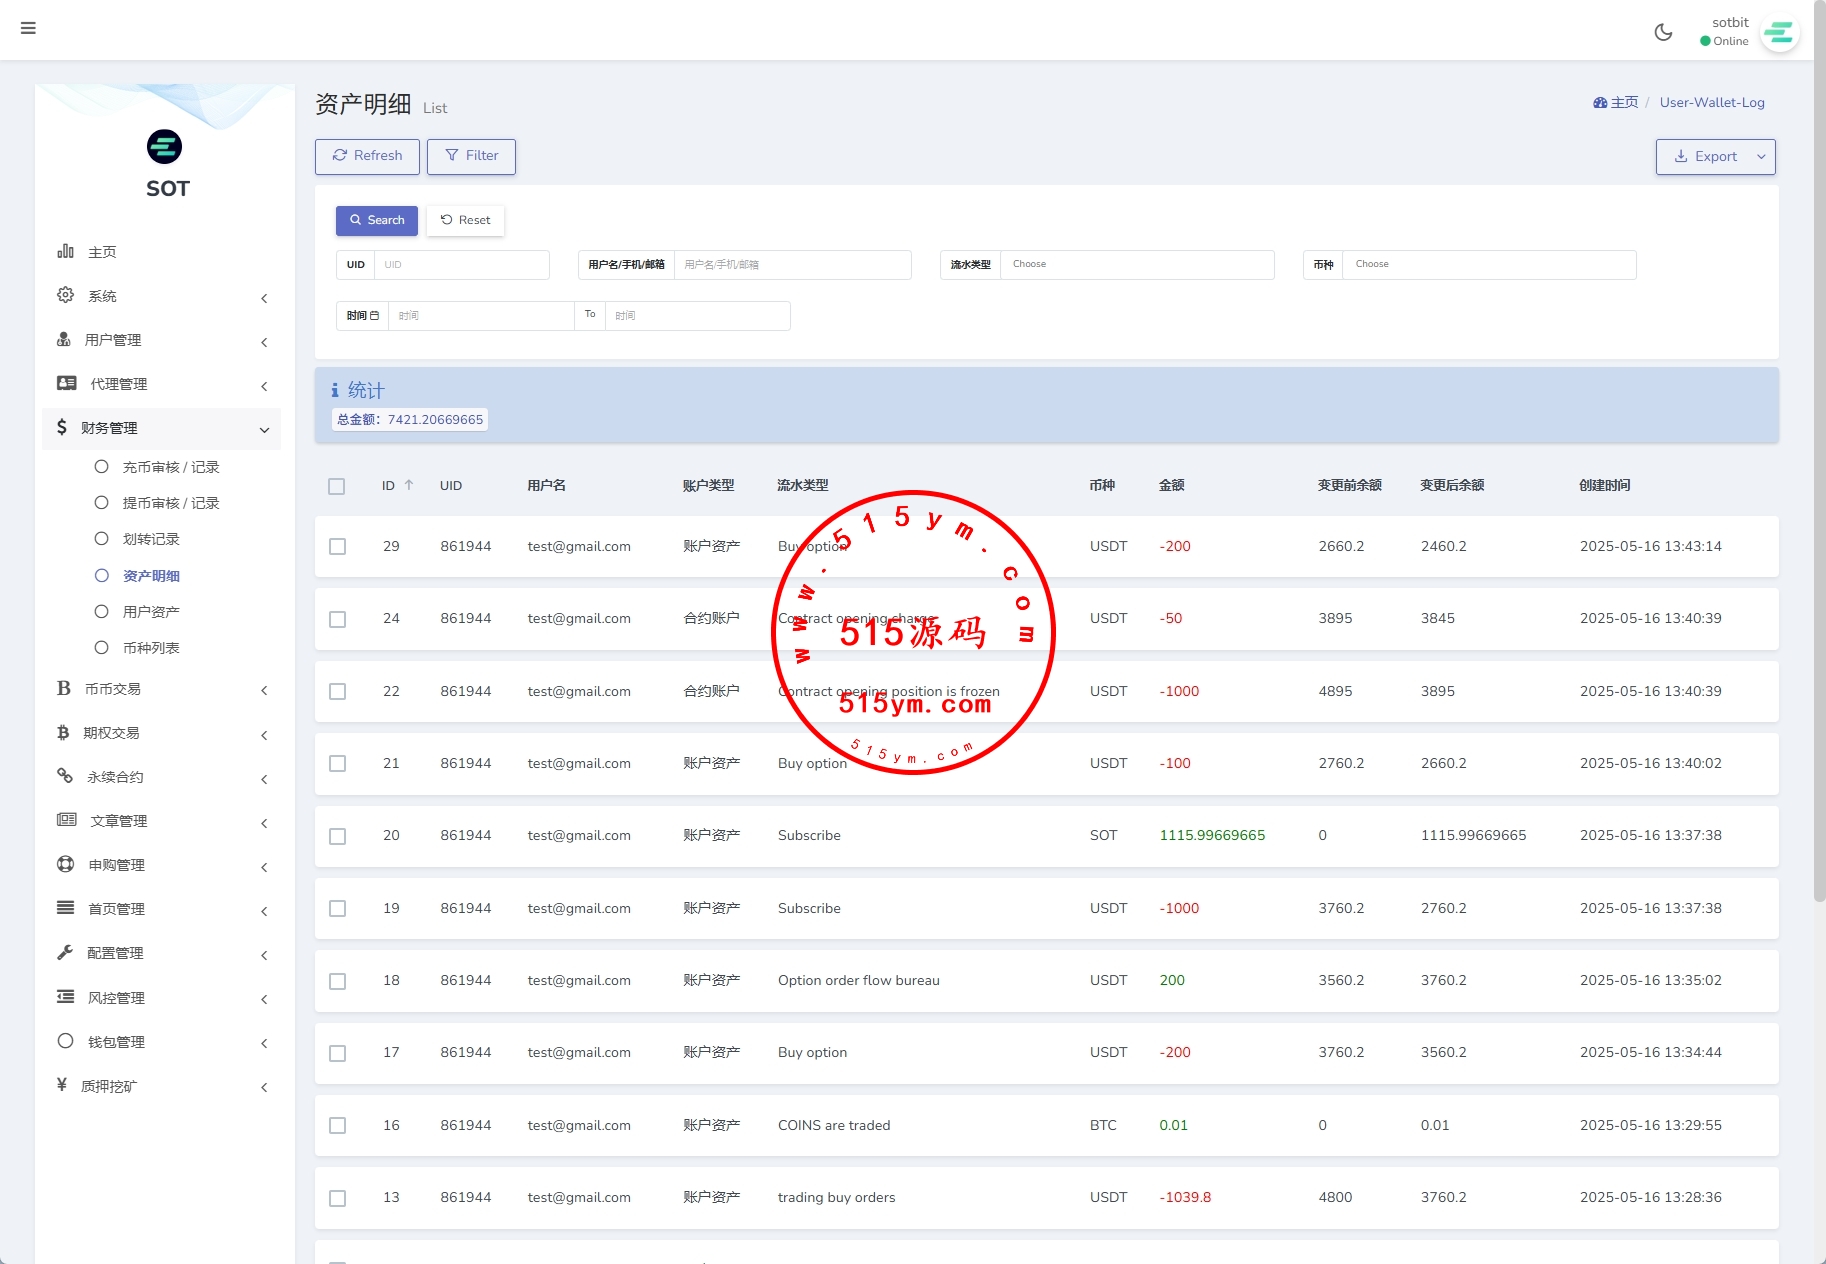This screenshot has height=1264, width=1826.
Task: Click the sotbit user avatar
Action: click(x=1779, y=33)
